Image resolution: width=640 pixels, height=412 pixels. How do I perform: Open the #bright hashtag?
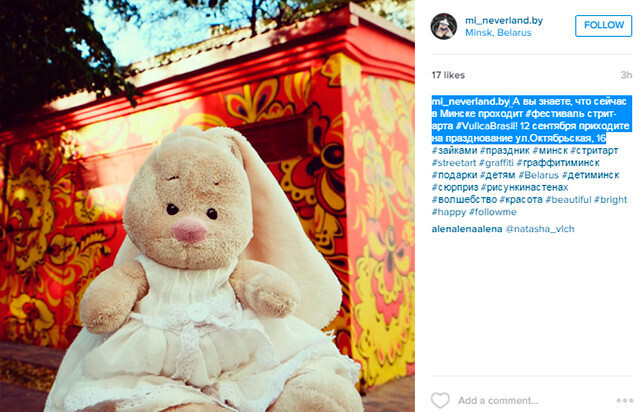pyautogui.click(x=610, y=200)
